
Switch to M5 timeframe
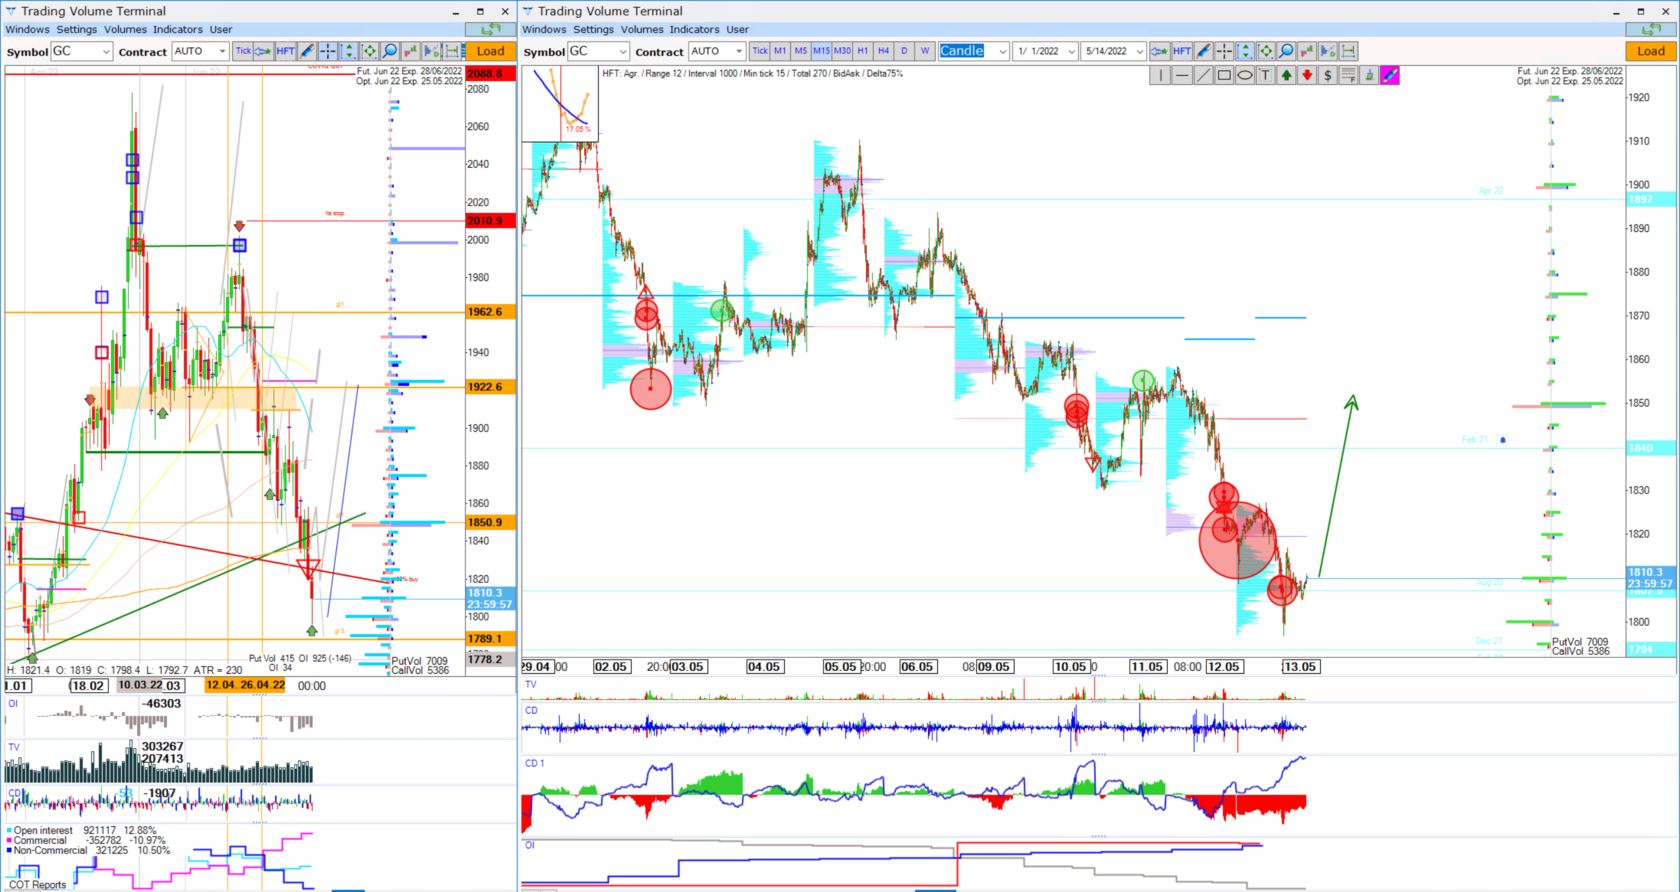(801, 51)
